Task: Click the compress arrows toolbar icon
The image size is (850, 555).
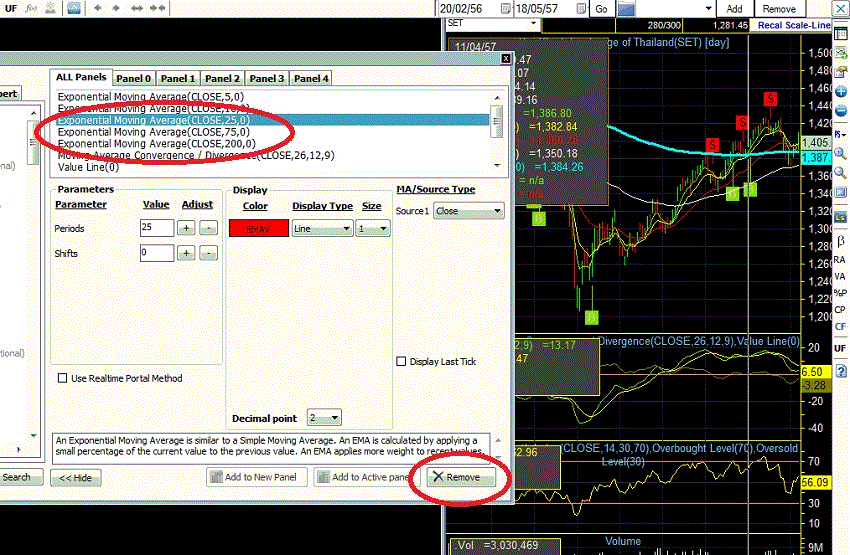Action: pyautogui.click(x=158, y=8)
